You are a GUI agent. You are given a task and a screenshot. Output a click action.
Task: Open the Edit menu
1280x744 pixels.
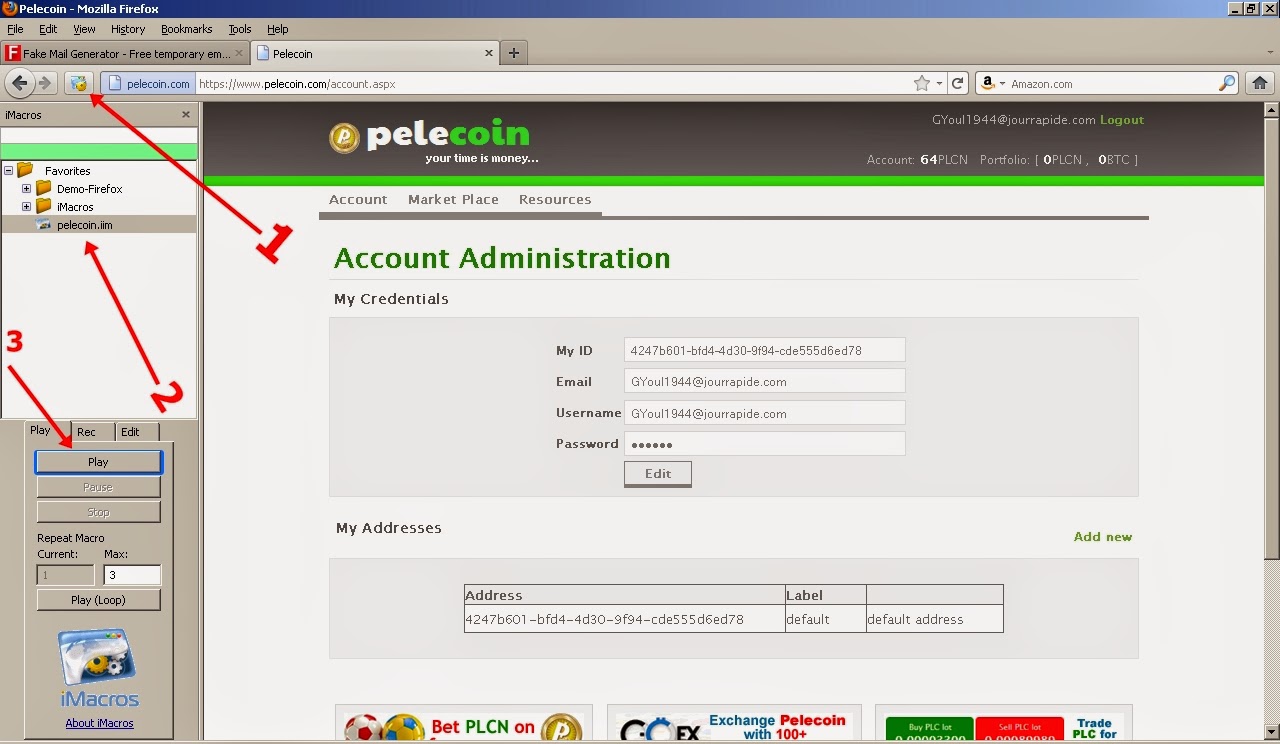pos(48,29)
